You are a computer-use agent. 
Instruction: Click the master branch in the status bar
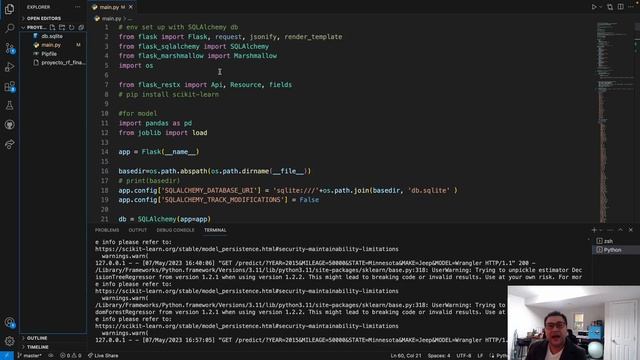pos(29,356)
